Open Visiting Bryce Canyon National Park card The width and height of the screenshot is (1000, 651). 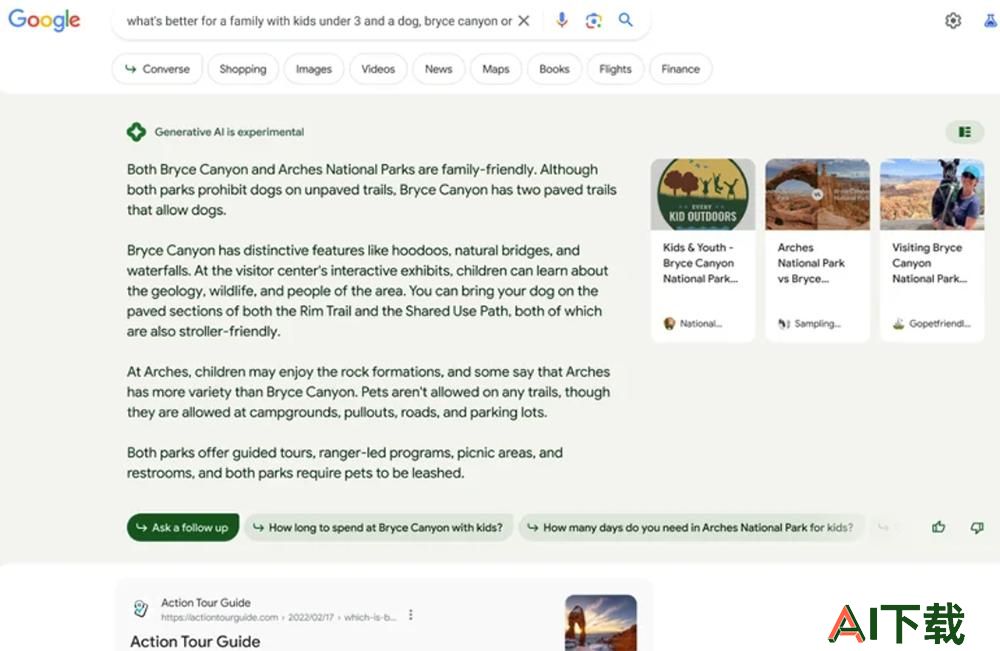tap(932, 250)
